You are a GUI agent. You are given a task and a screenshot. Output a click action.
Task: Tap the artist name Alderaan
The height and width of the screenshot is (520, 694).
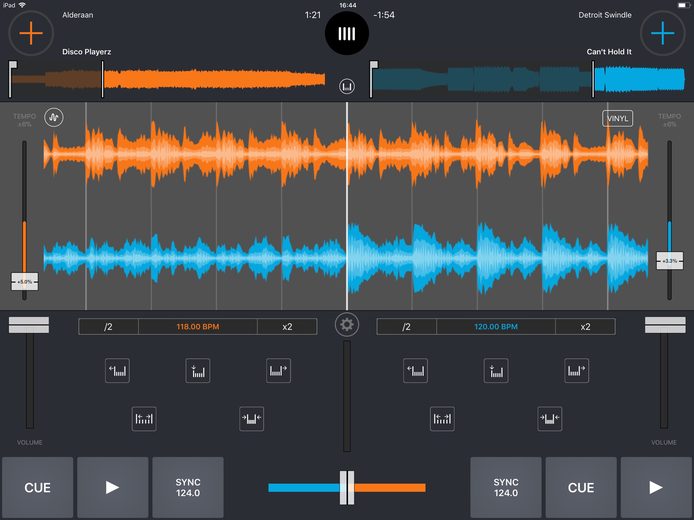pos(77,15)
